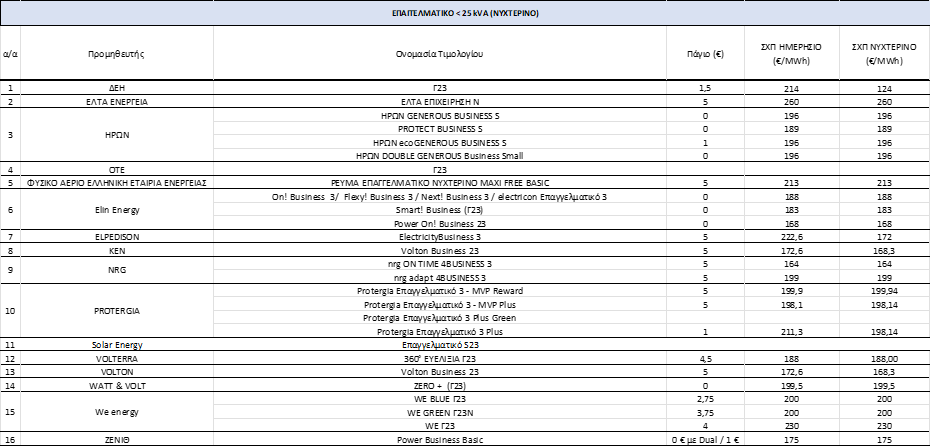Select night value '188,00' for VOLTERRA
The image size is (931, 447).
(x=884, y=359)
